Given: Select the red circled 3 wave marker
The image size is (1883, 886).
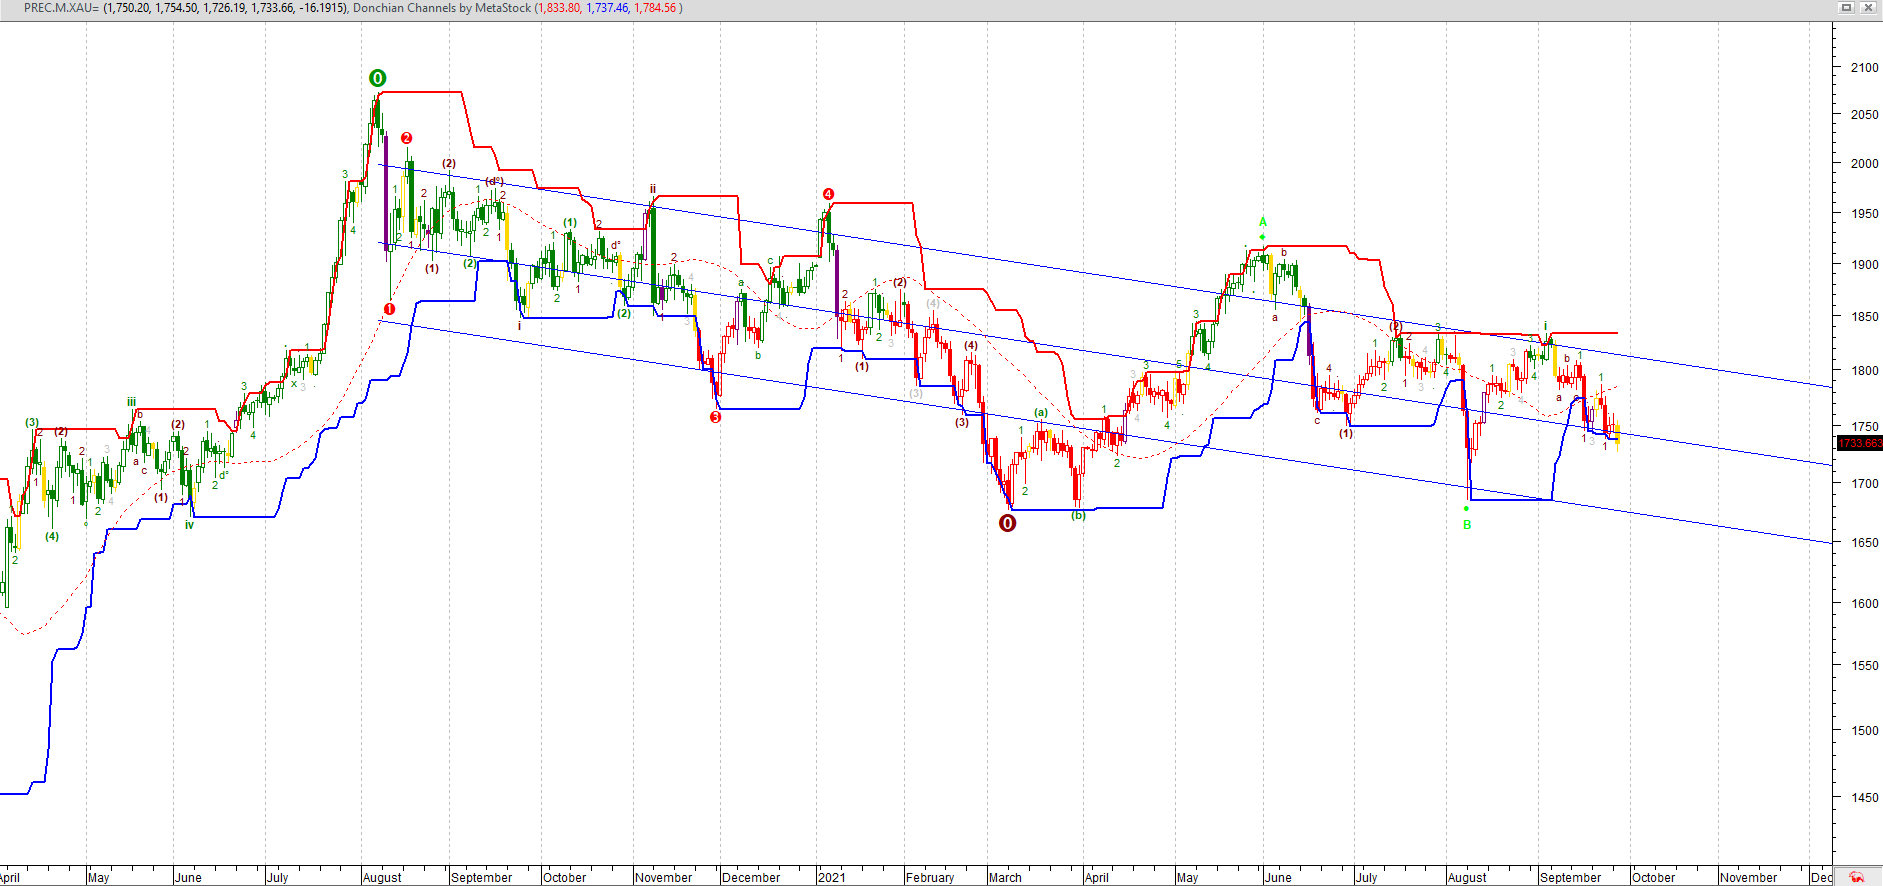Looking at the screenshot, I should [x=715, y=417].
